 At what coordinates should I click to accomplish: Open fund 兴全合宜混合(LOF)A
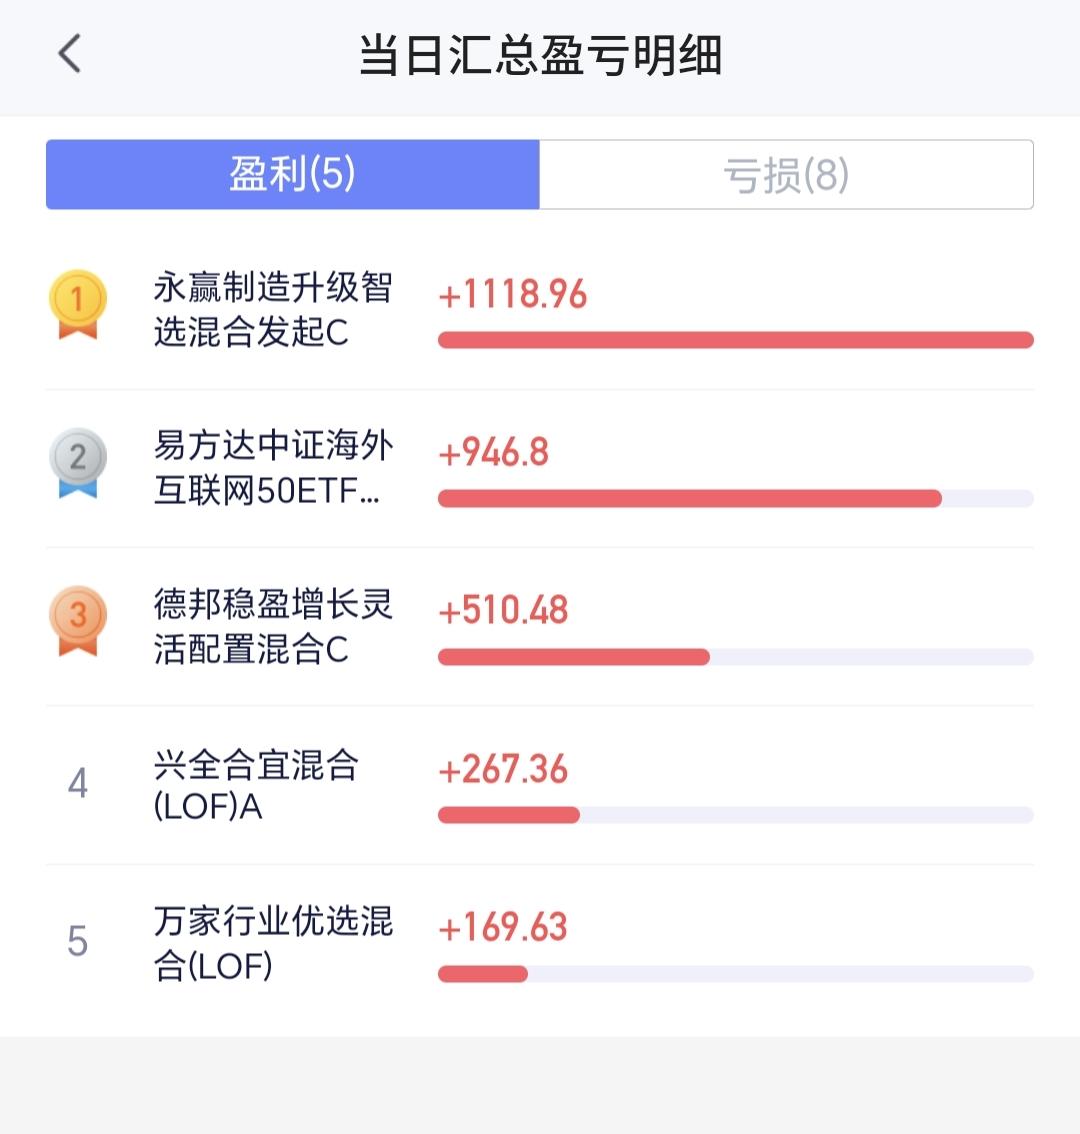point(256,785)
